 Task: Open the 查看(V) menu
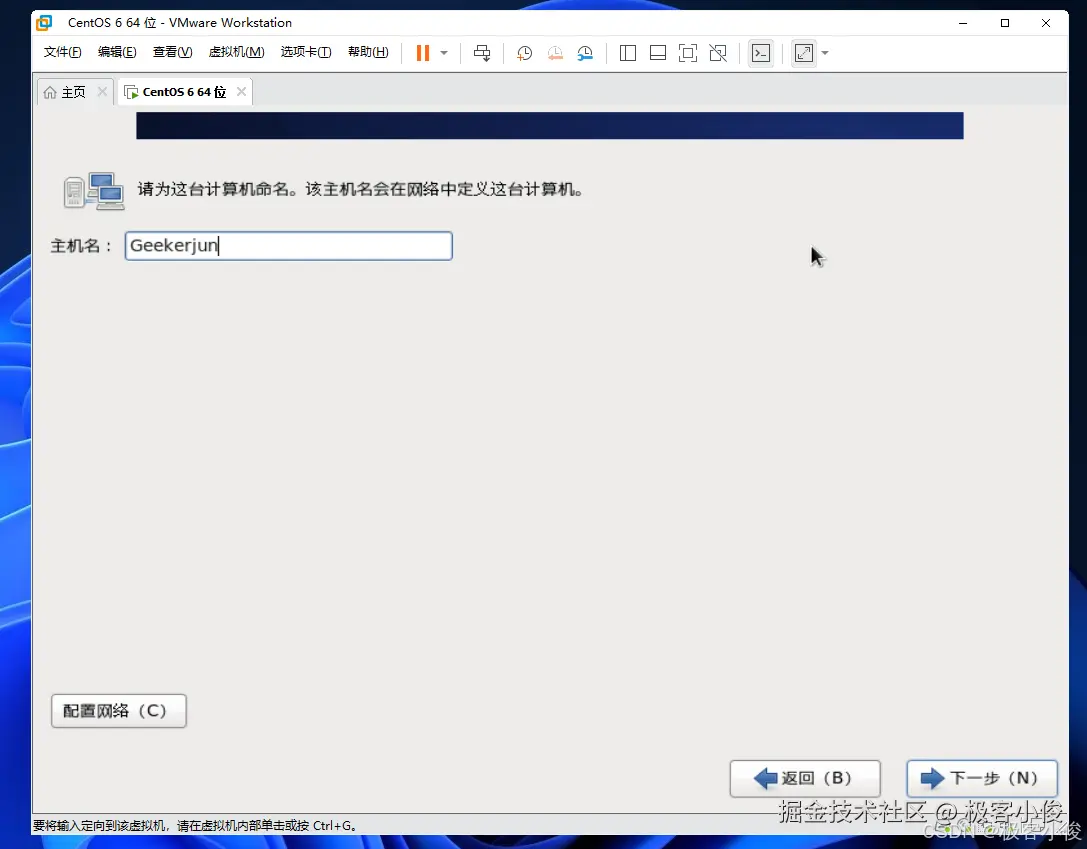(x=173, y=52)
